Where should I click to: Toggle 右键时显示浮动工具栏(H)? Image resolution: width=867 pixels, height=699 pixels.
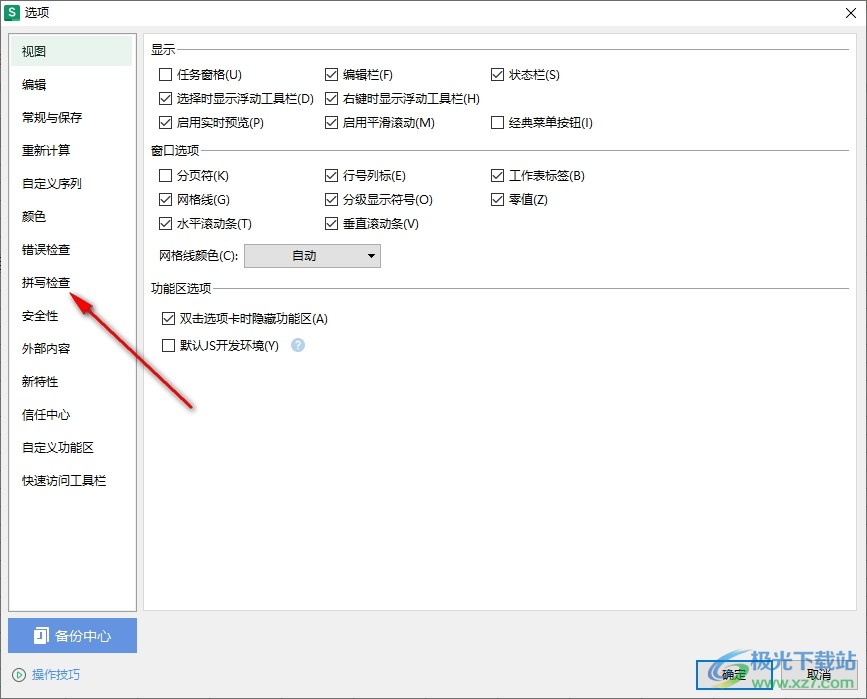coord(331,98)
